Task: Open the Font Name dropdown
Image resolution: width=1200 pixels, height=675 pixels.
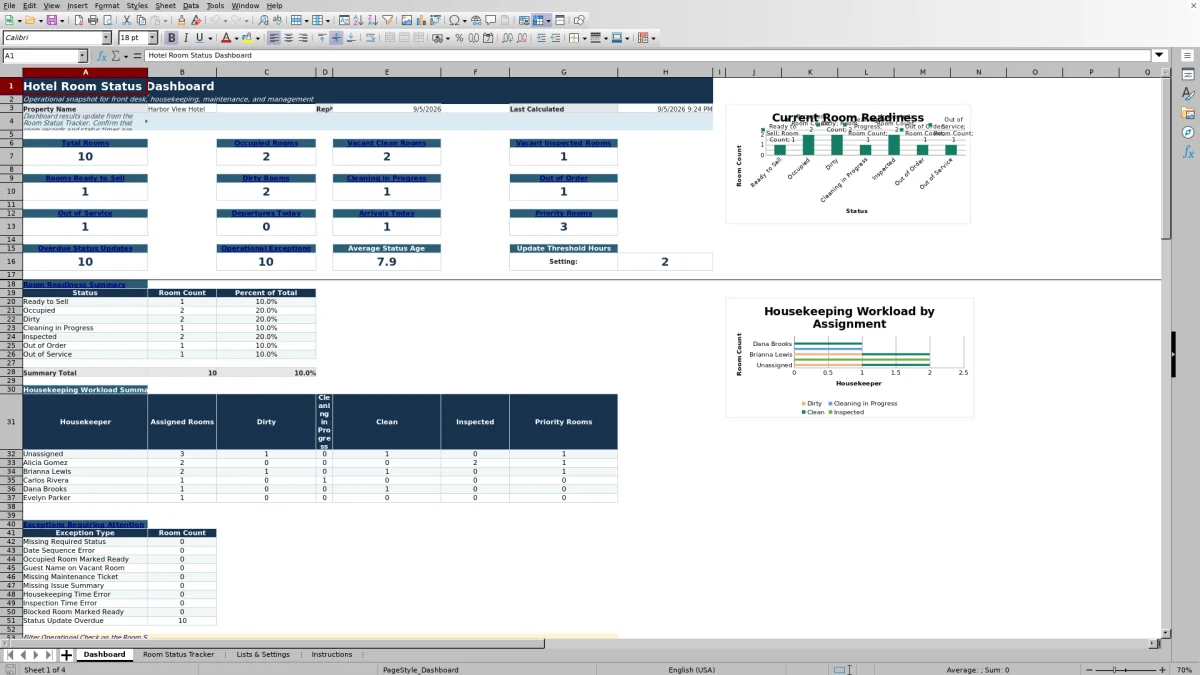Action: (x=107, y=38)
